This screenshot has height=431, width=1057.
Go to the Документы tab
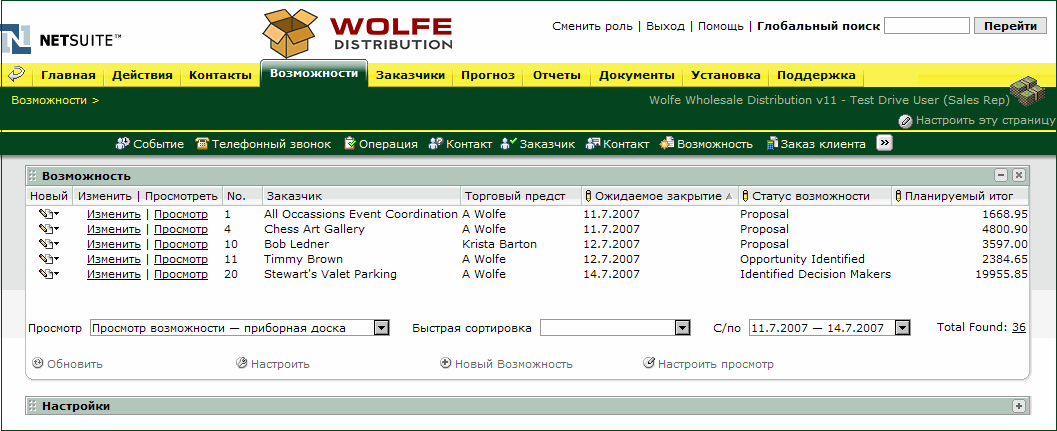coord(636,76)
